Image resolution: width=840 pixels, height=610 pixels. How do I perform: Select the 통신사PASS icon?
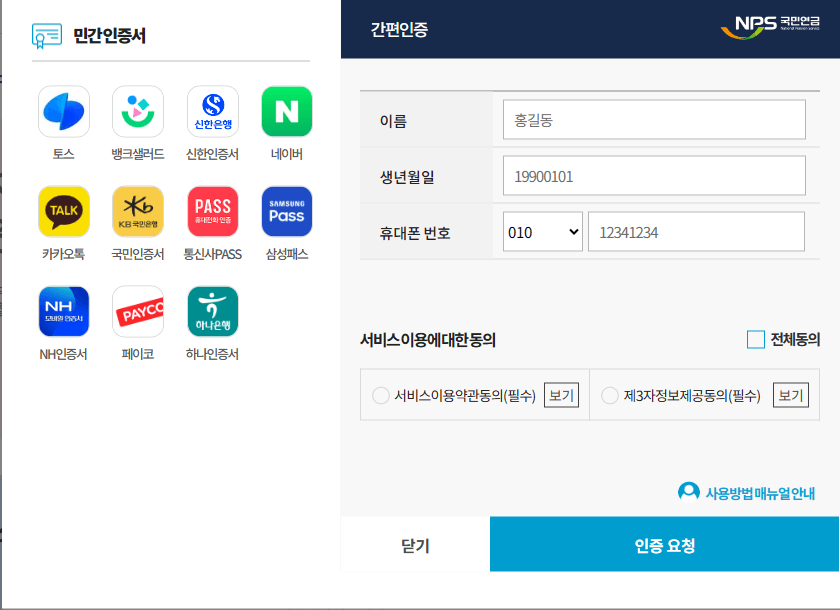pyautogui.click(x=212, y=211)
